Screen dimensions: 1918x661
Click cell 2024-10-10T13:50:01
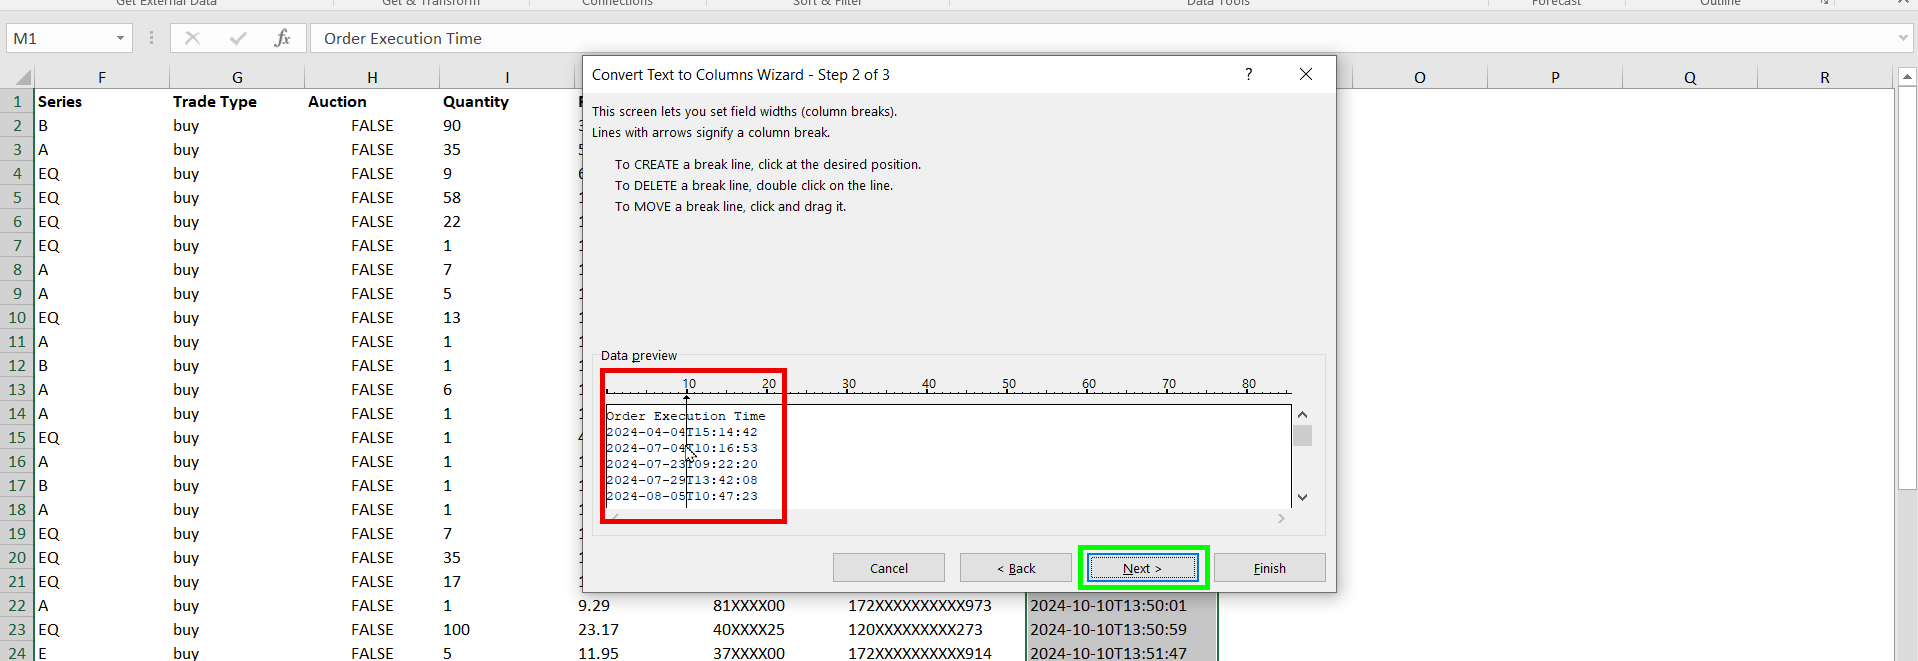1122,605
